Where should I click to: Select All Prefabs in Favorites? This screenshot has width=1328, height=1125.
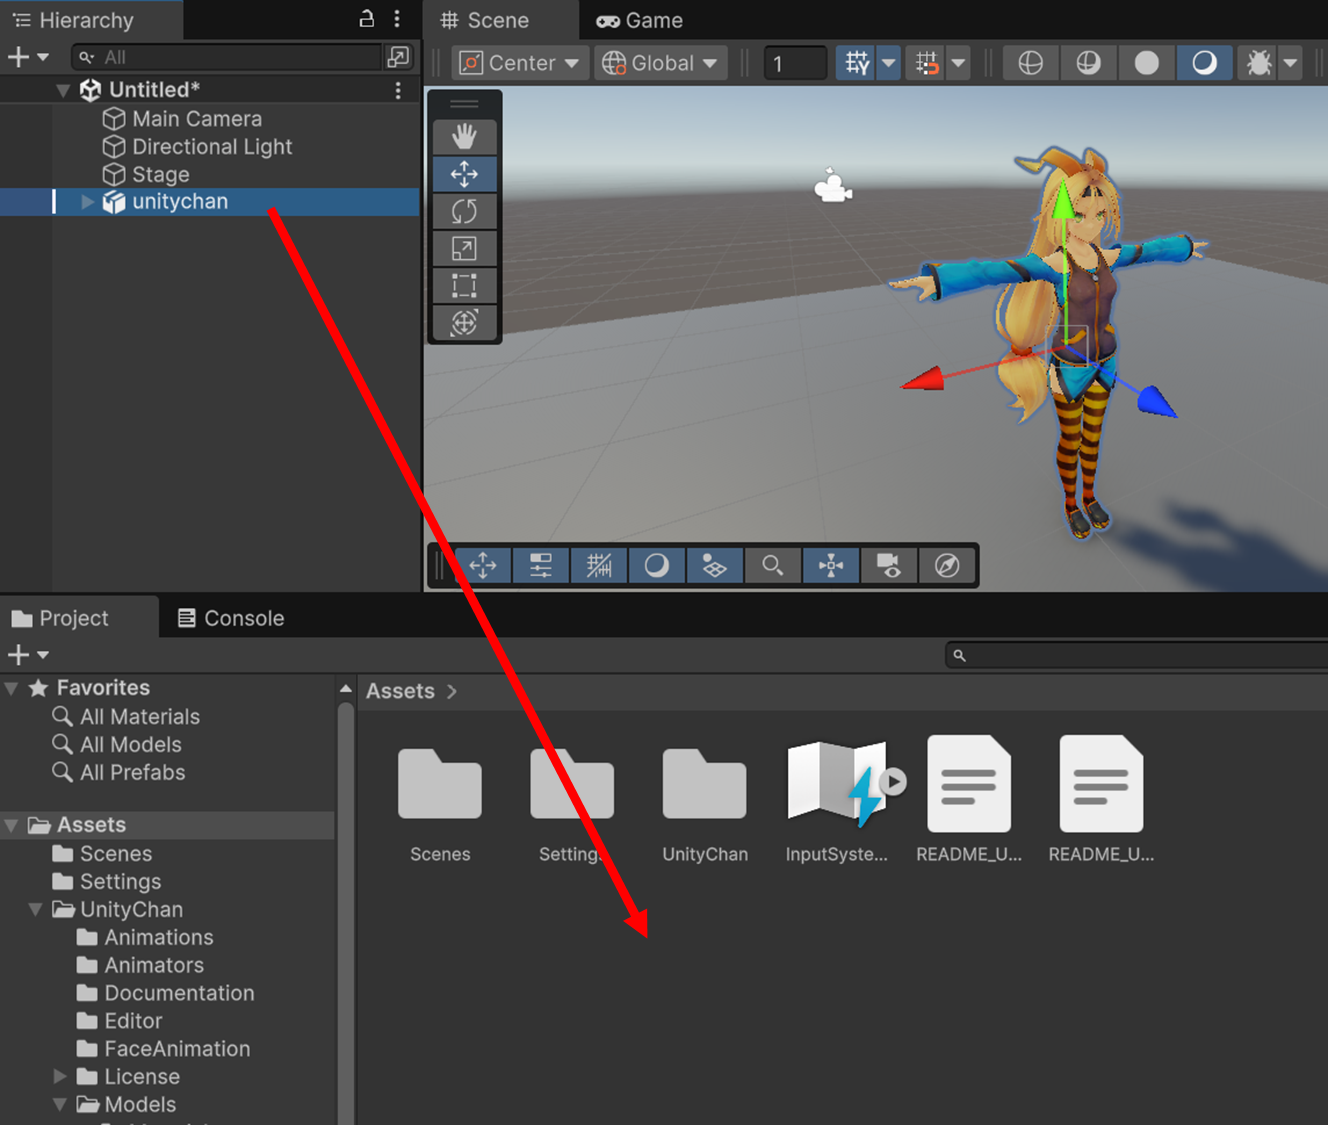pos(132,773)
